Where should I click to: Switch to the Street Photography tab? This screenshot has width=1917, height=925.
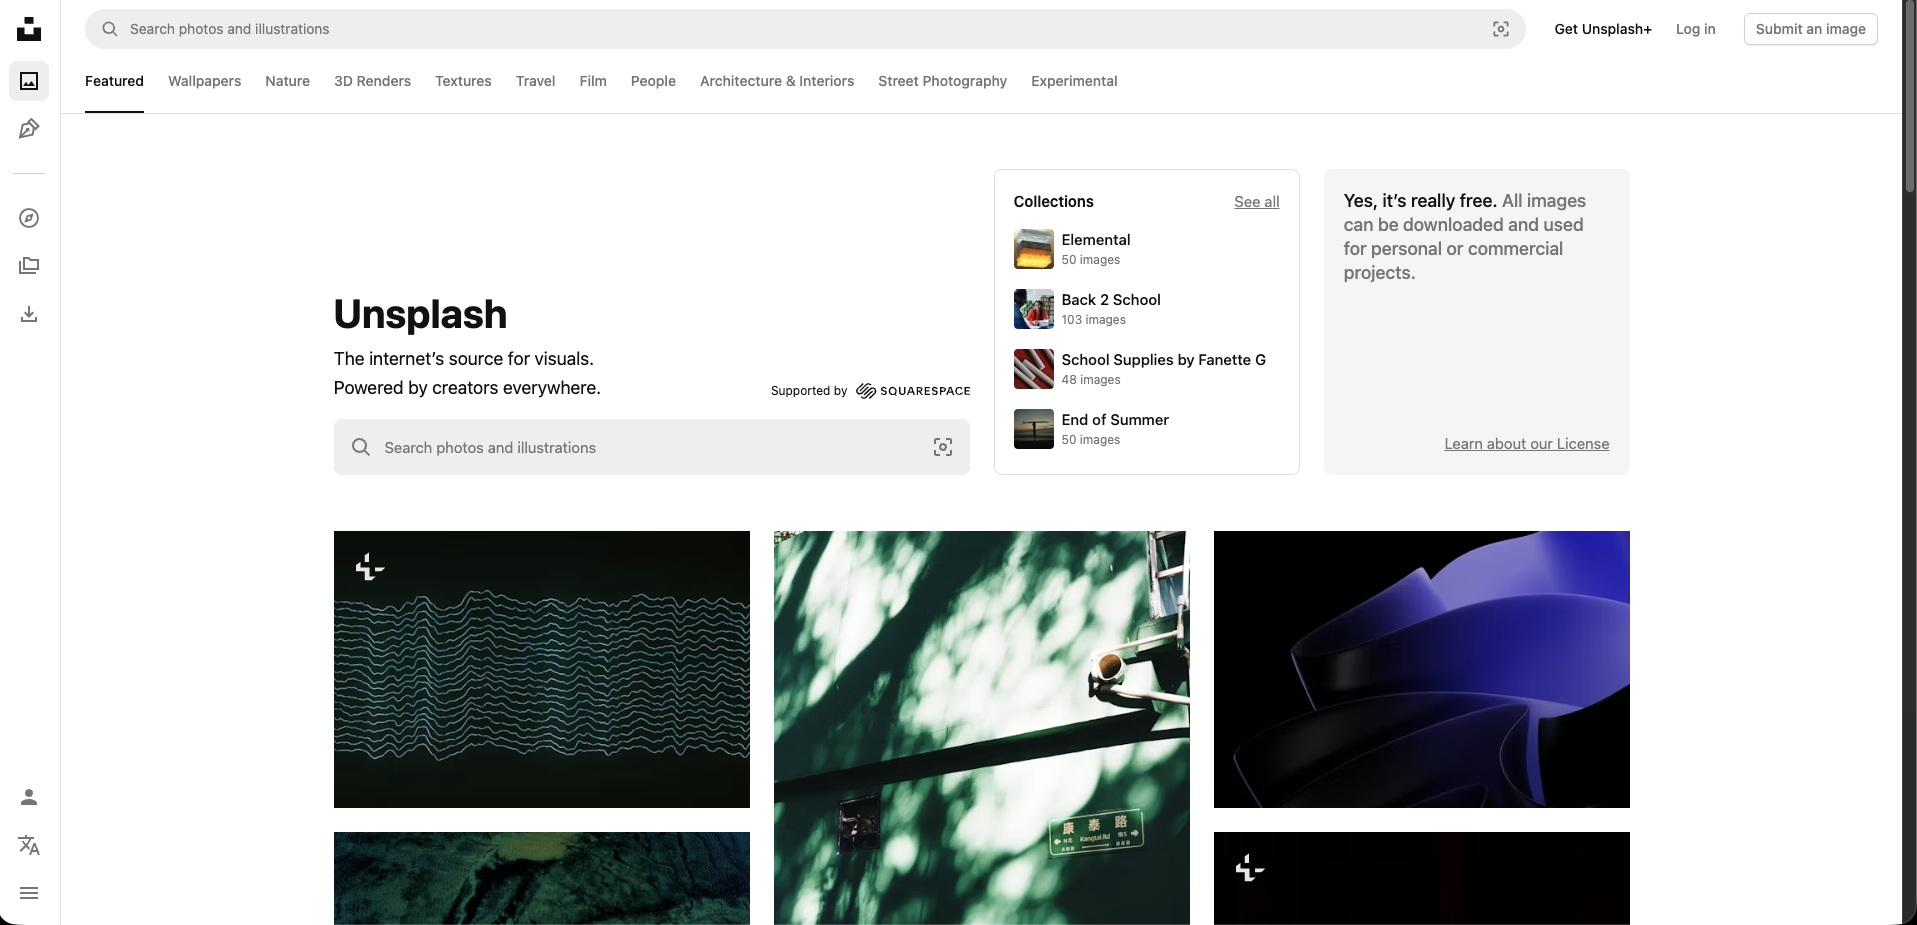click(942, 81)
